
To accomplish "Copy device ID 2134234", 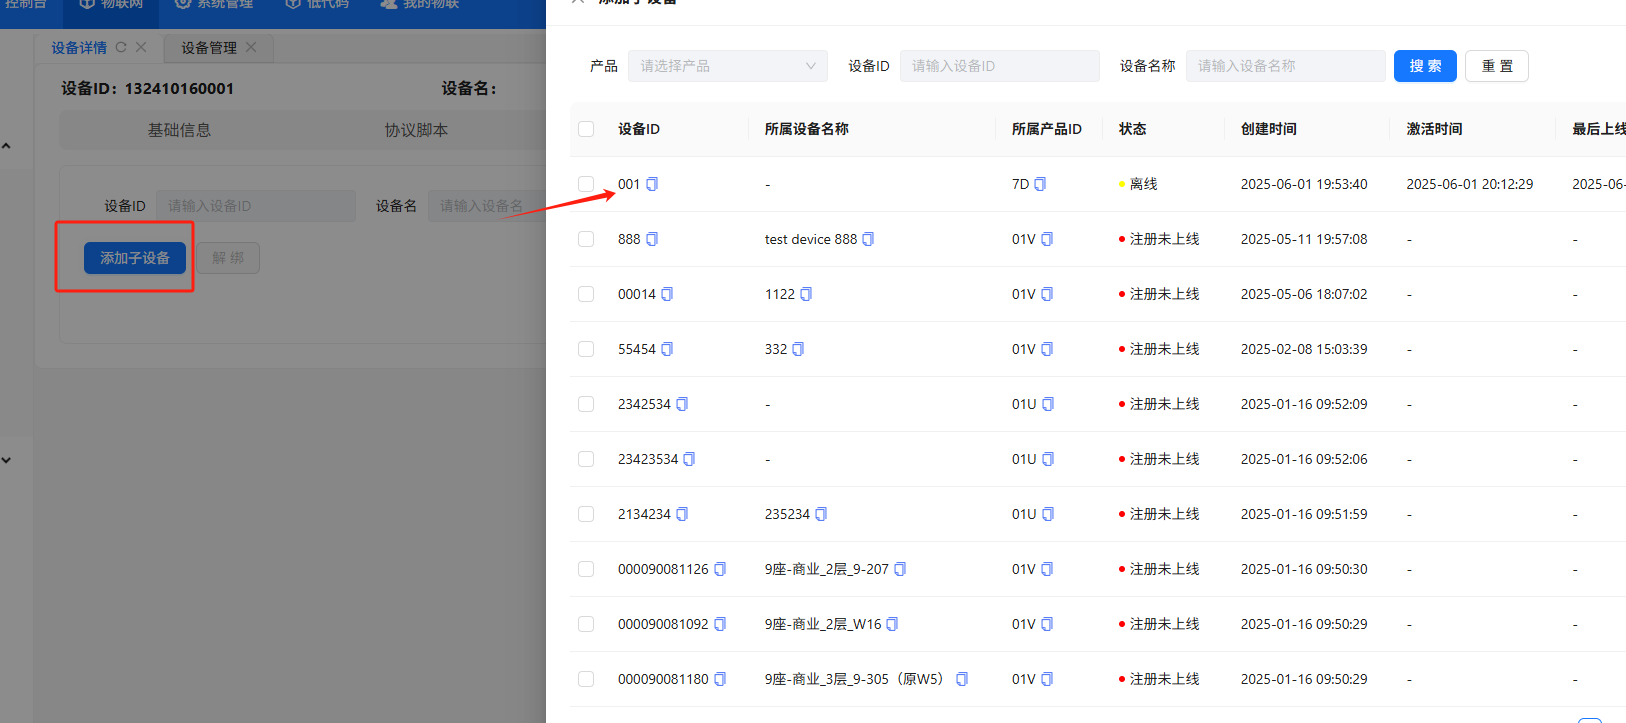I will (x=682, y=514).
